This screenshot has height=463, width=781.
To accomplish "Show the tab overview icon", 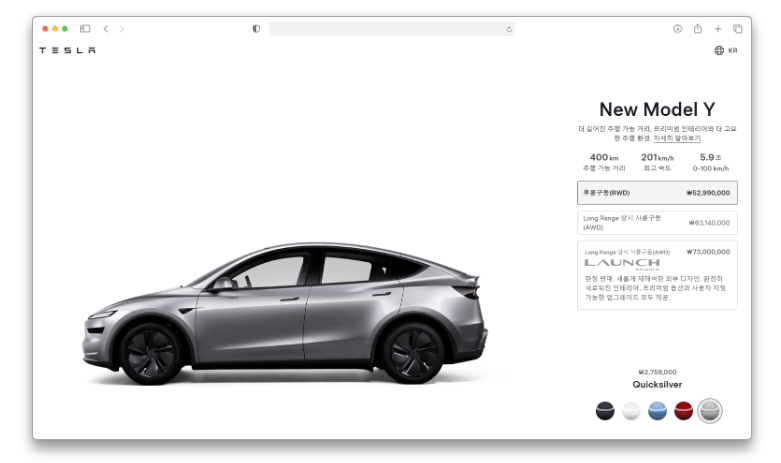I will pyautogui.click(x=738, y=29).
